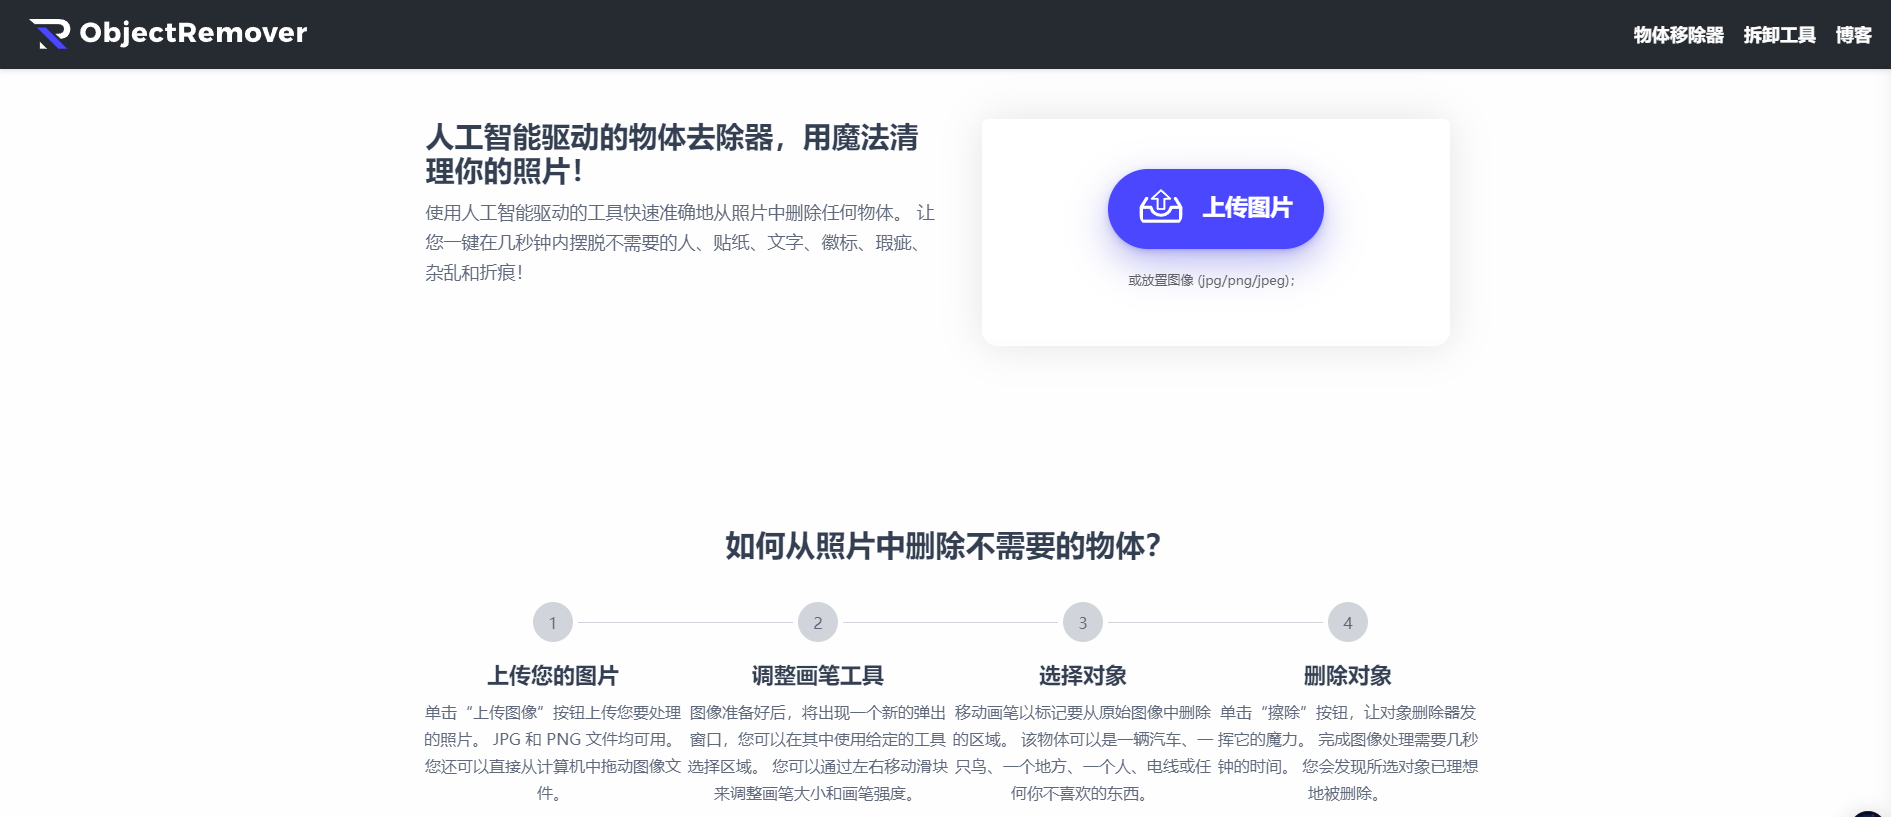This screenshot has width=1891, height=817.
Task: Click the hero description paragraph starting 使用人工智能
Action: tap(679, 242)
